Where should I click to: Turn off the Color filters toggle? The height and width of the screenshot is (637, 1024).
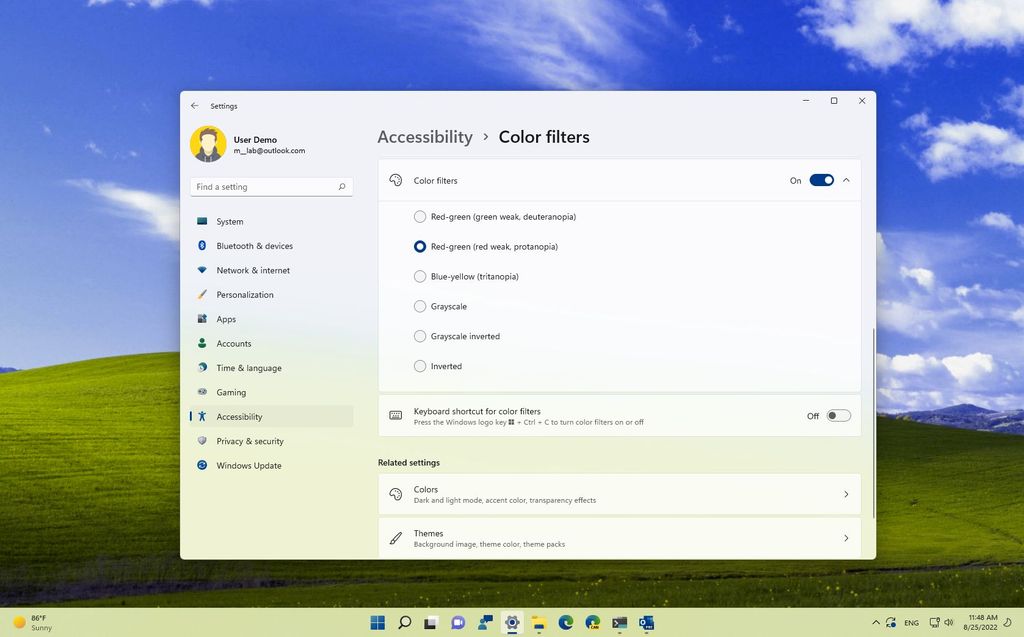(822, 180)
